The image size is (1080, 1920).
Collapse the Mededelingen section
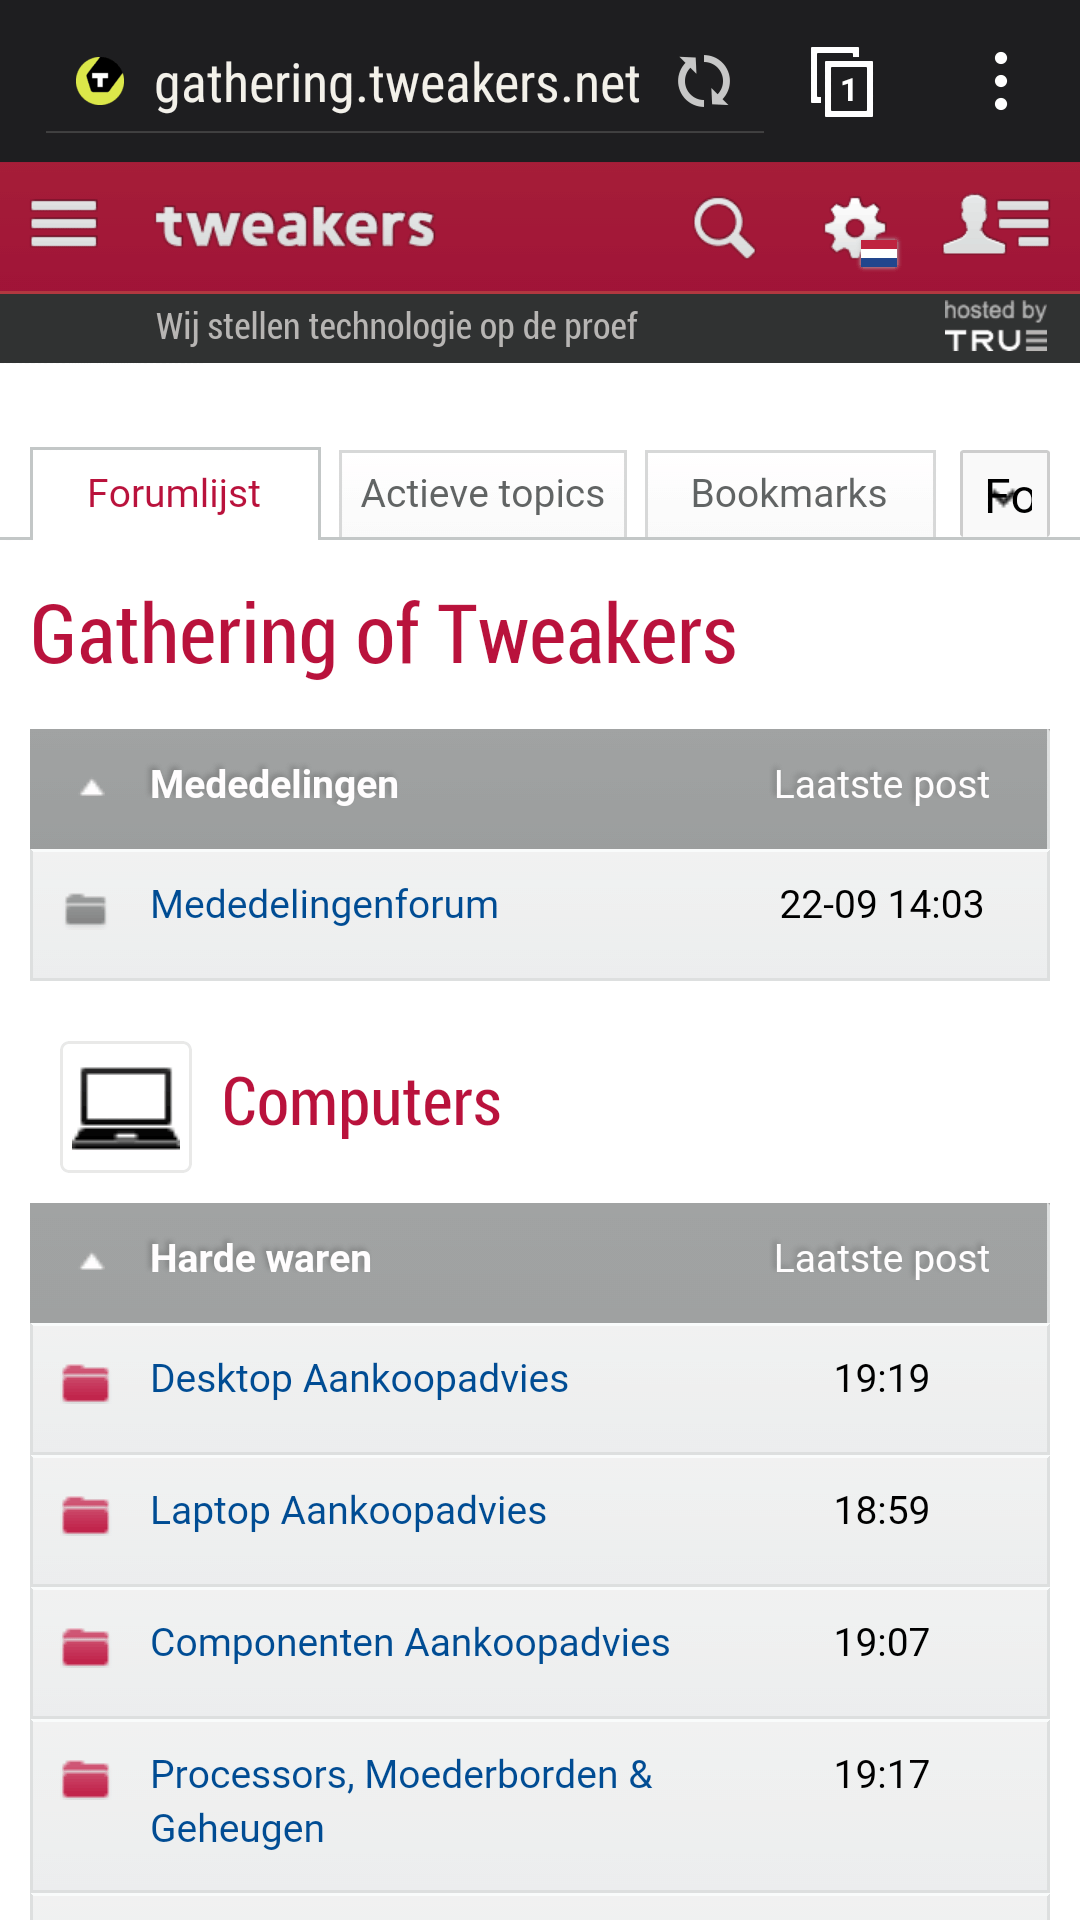pos(92,786)
